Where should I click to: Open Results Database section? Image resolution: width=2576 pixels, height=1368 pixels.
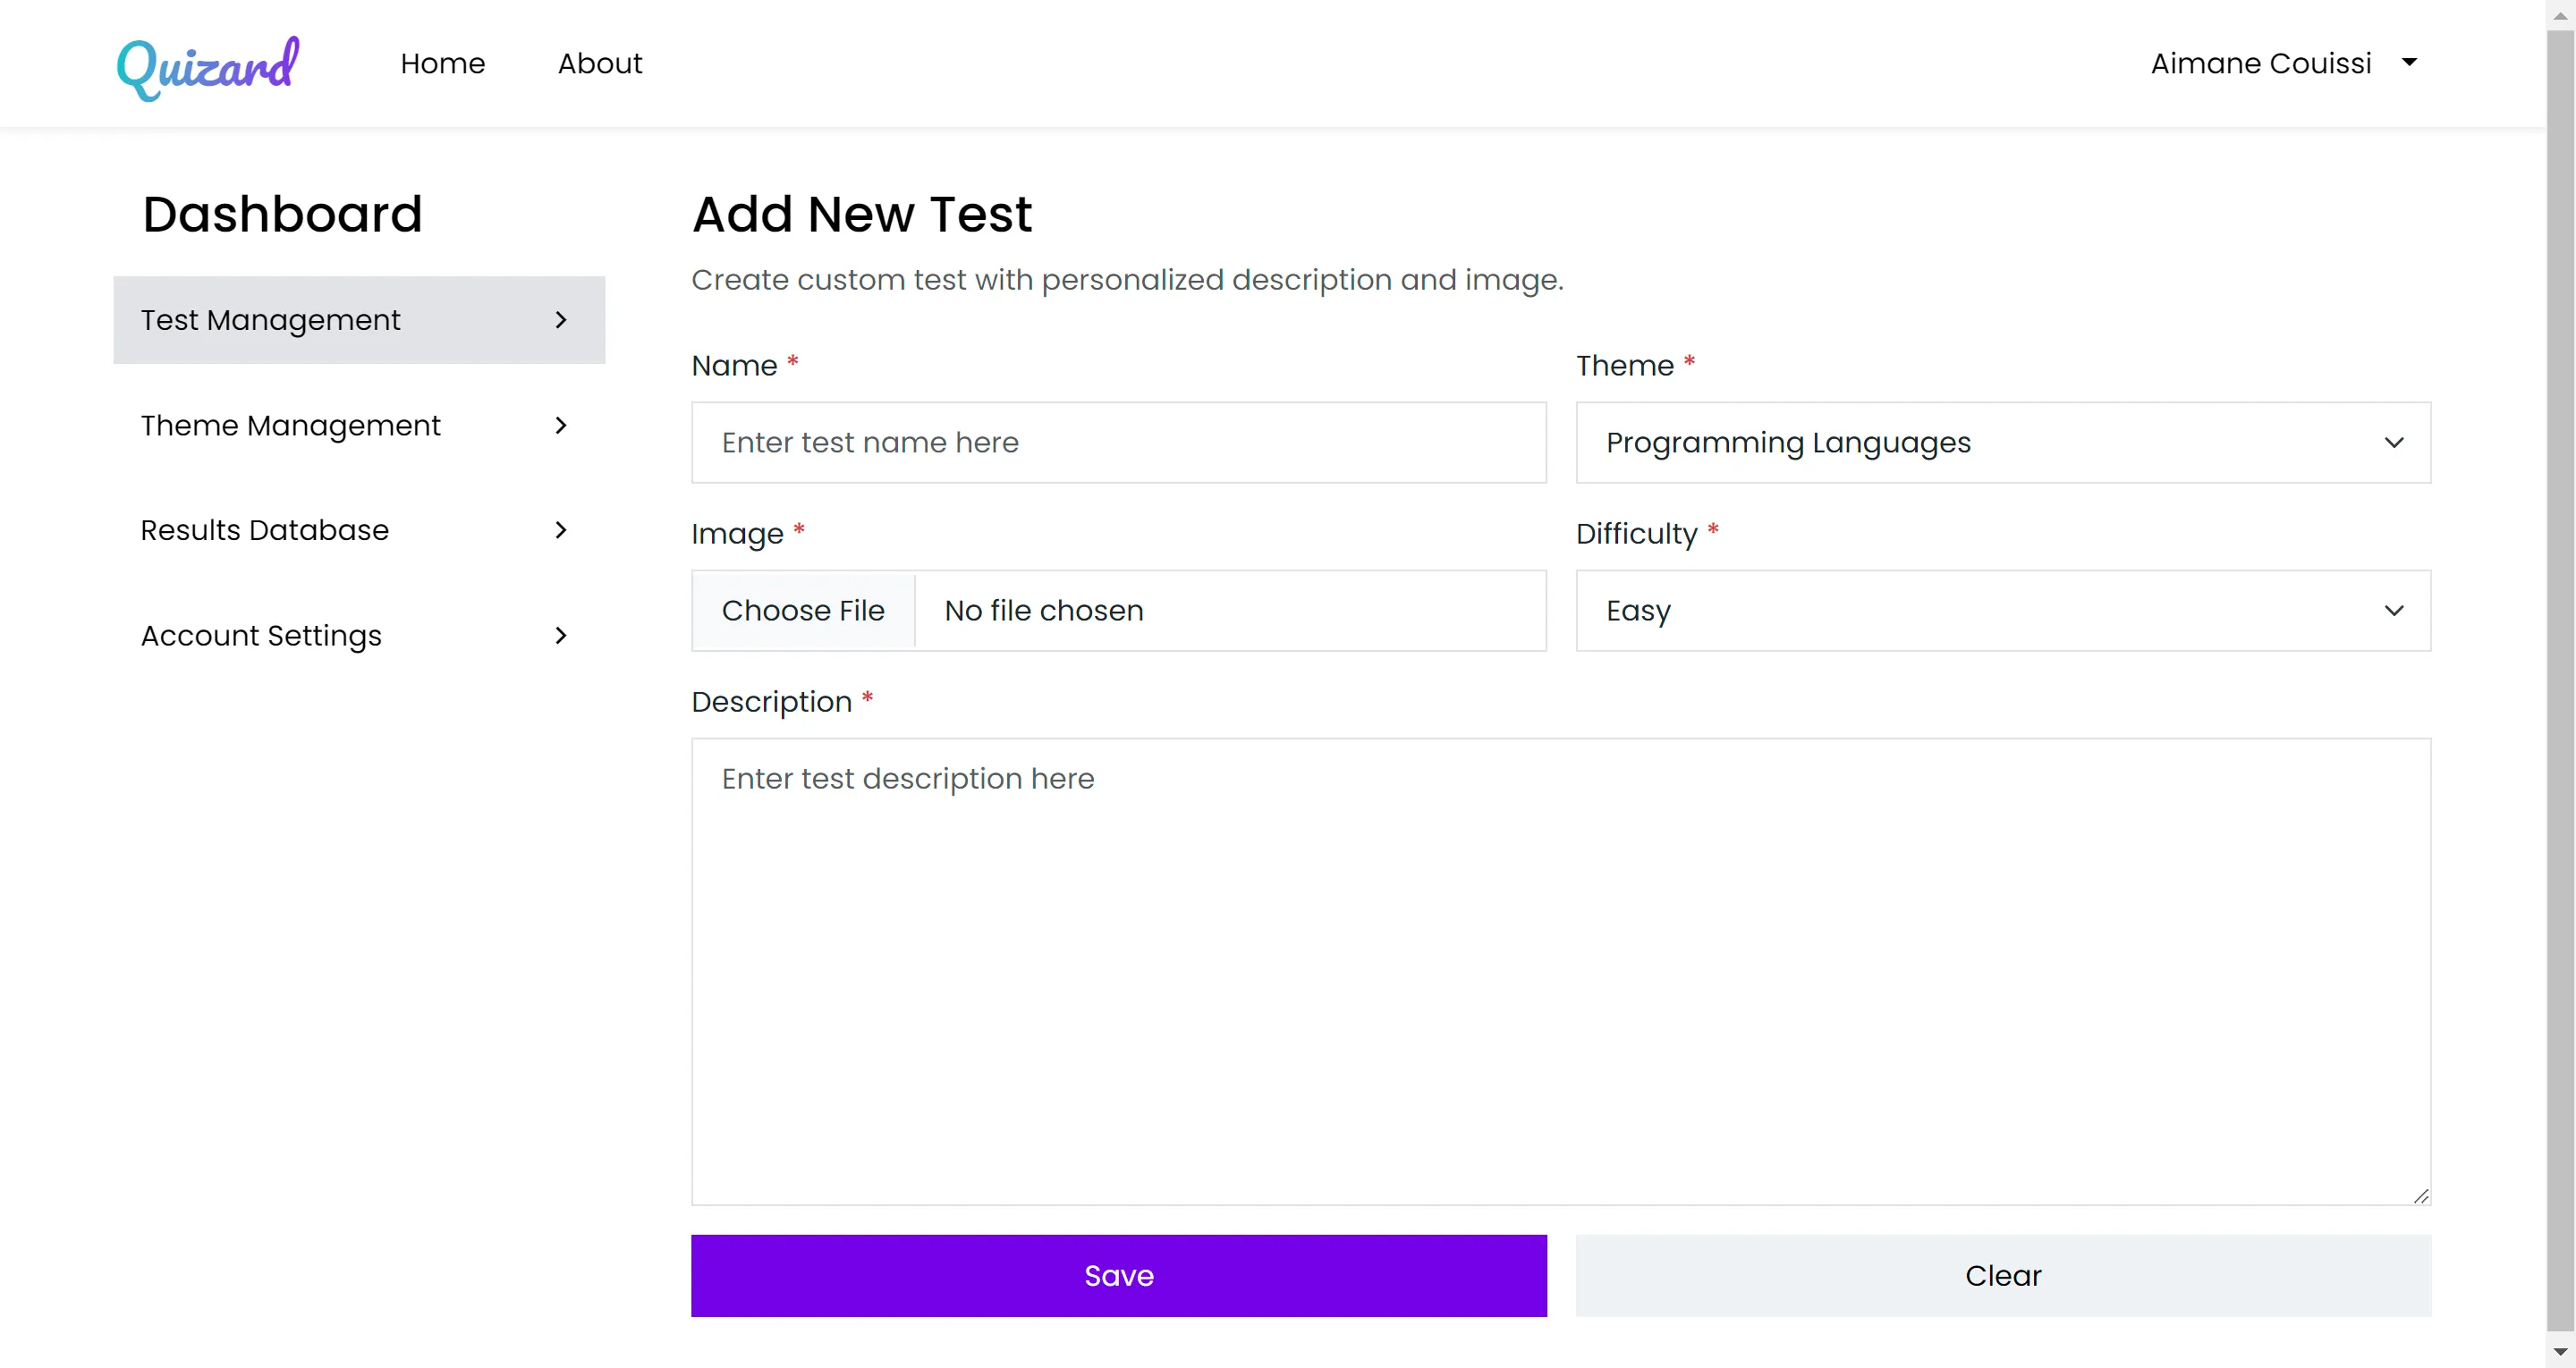click(x=359, y=530)
